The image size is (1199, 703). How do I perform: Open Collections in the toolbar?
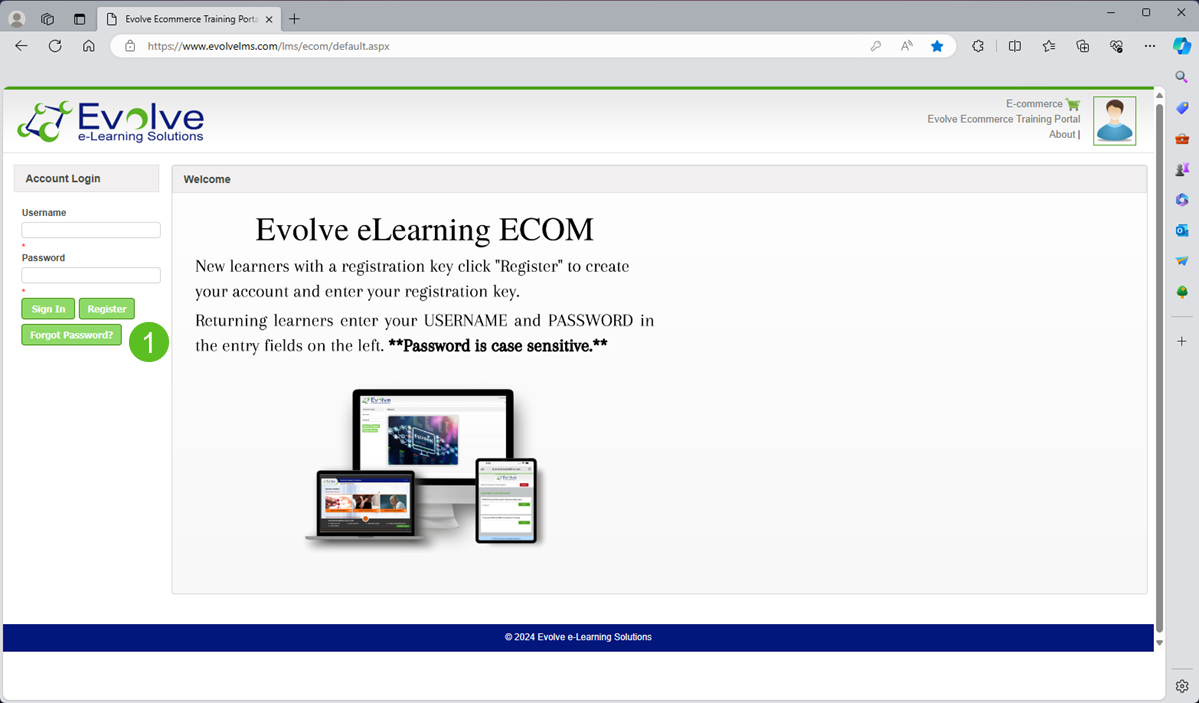click(x=1082, y=45)
